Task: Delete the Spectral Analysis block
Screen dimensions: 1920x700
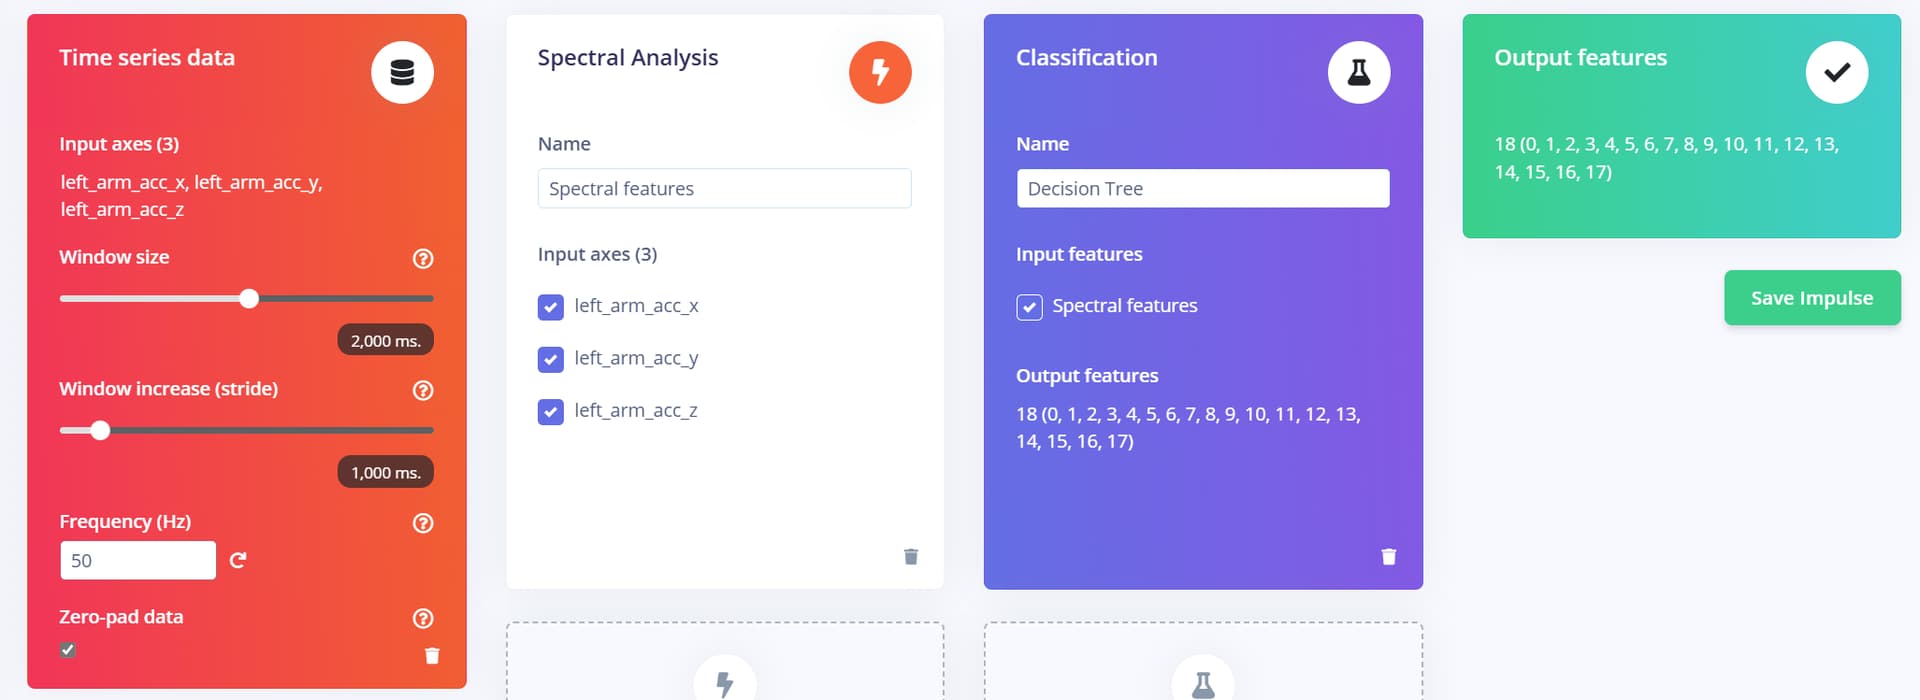Action: (911, 557)
